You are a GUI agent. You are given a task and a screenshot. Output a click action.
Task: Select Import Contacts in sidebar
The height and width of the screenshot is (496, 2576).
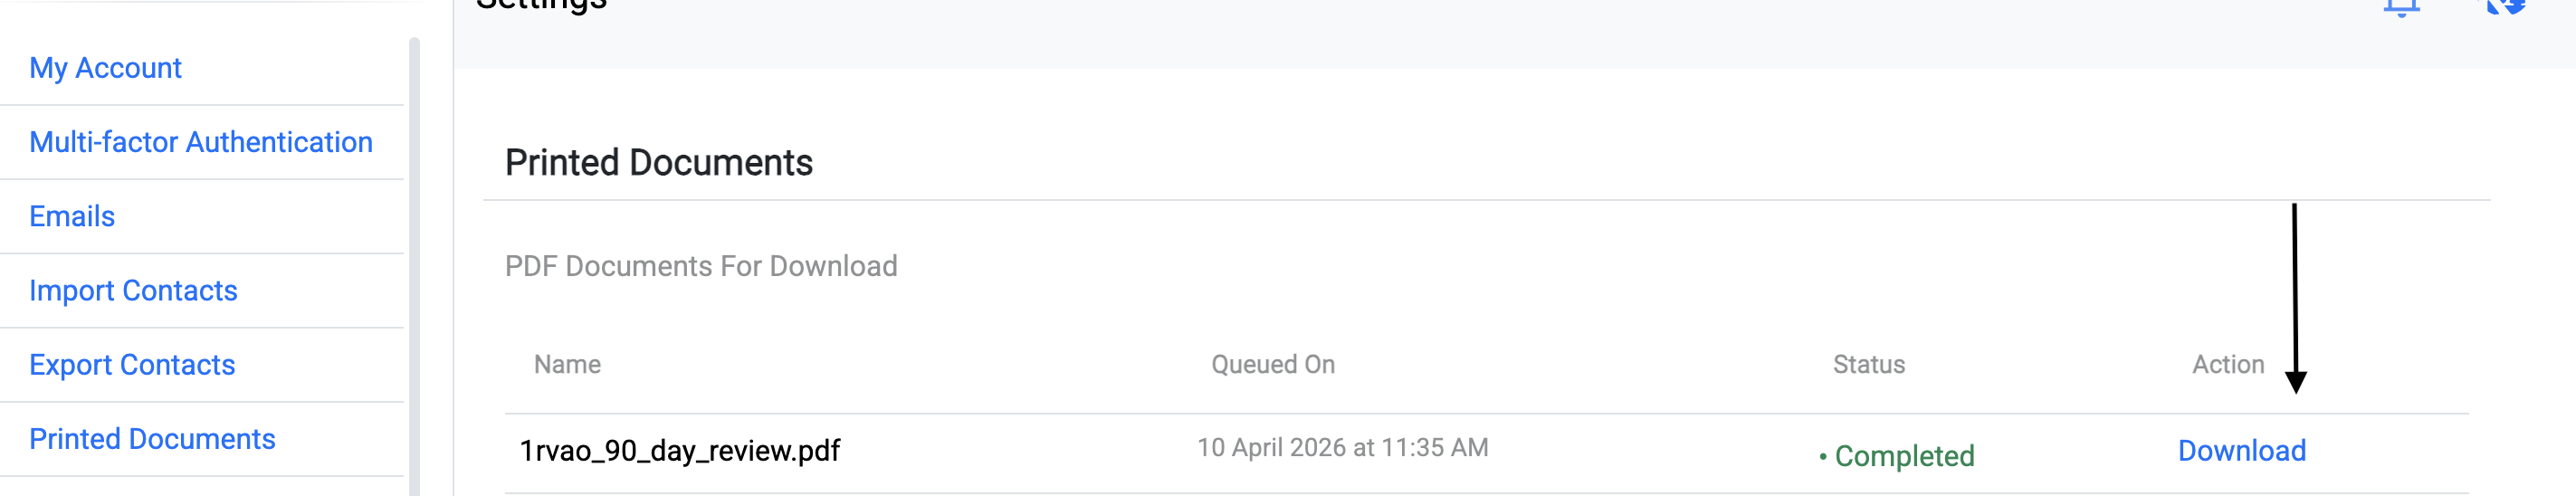coord(133,290)
